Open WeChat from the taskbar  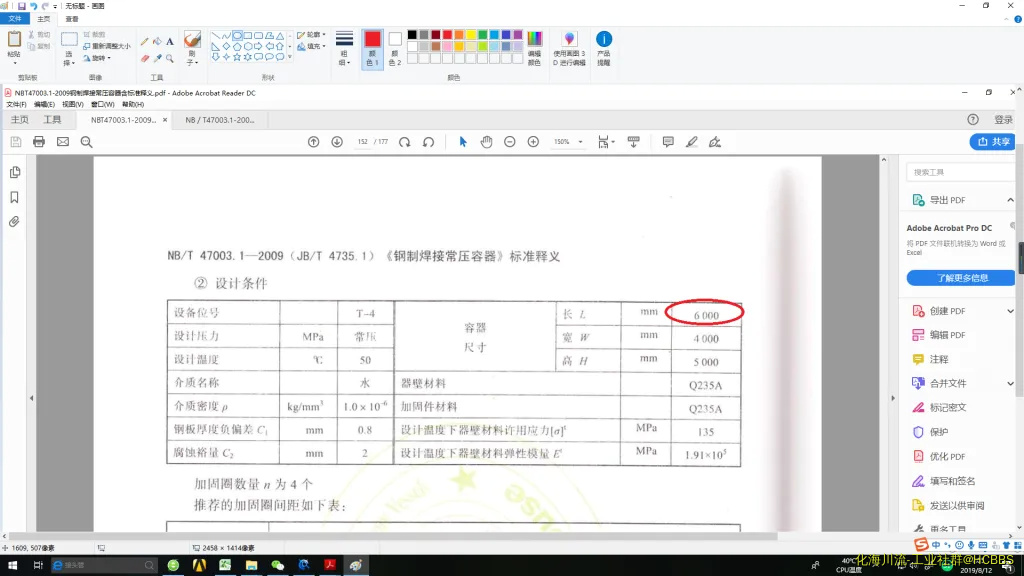pyautogui.click(x=278, y=565)
